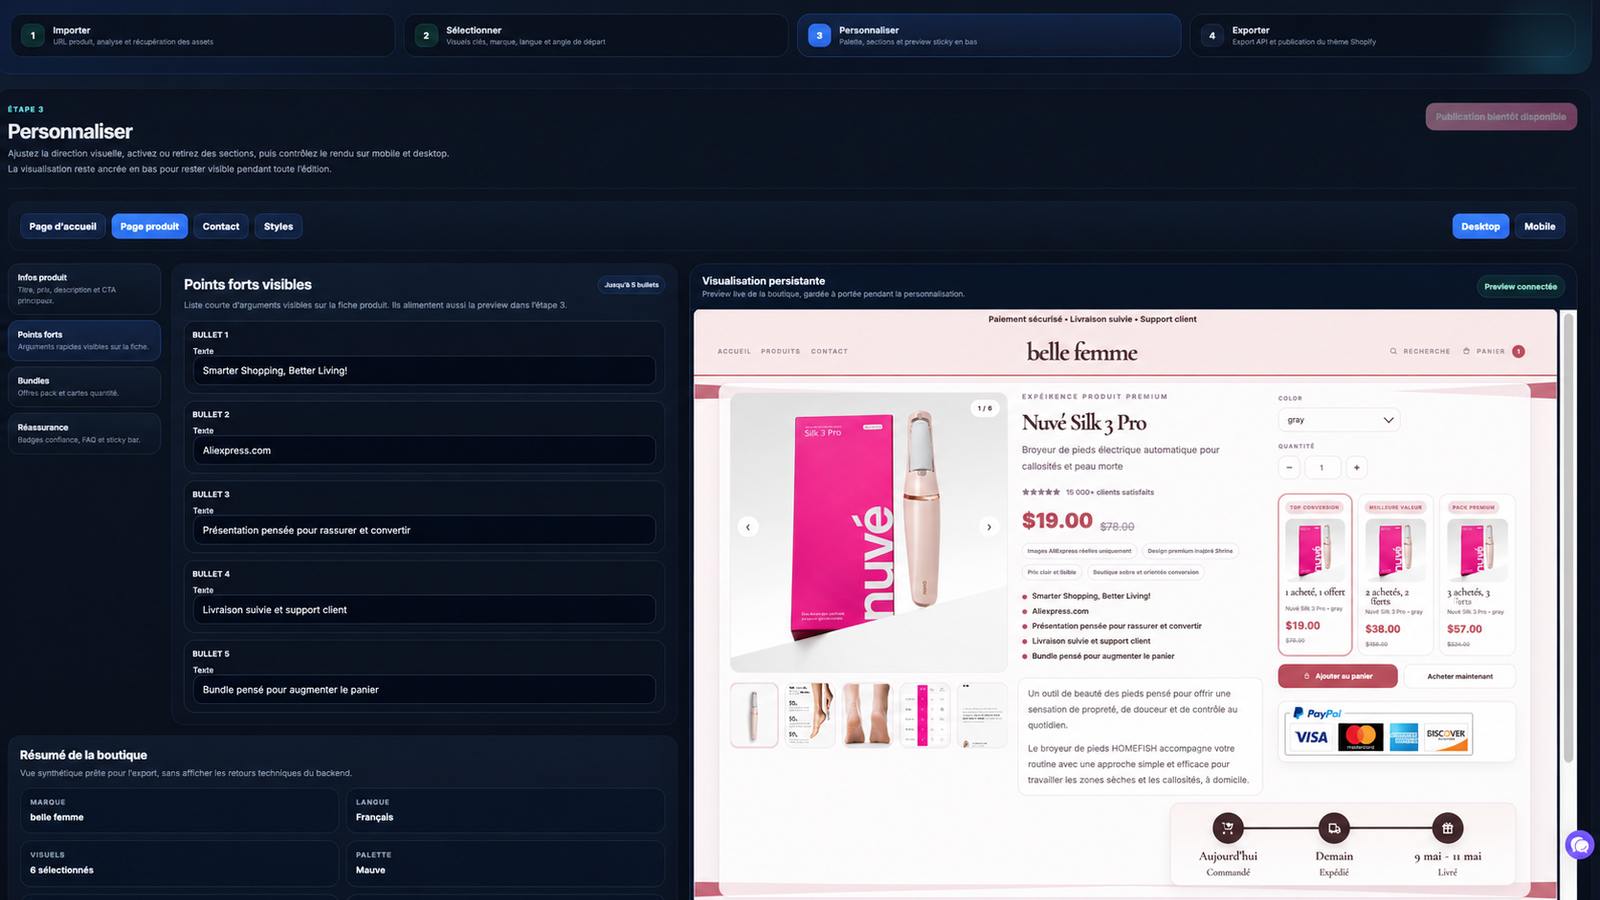The height and width of the screenshot is (900, 1600).
Task: Select the 1 acheté 1 offert bundle card
Action: (1315, 573)
